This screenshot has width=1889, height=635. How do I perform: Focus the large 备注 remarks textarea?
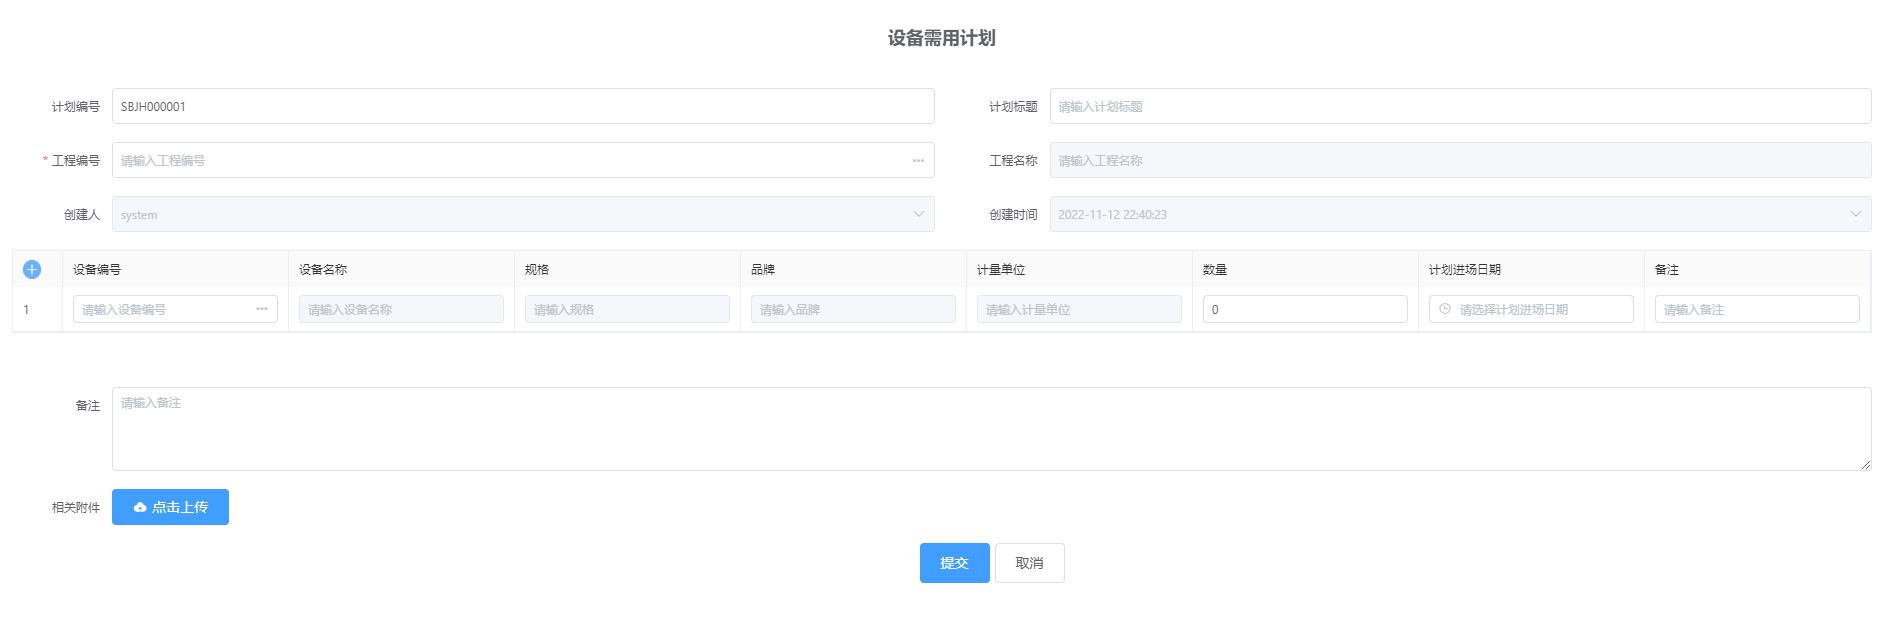pos(991,429)
